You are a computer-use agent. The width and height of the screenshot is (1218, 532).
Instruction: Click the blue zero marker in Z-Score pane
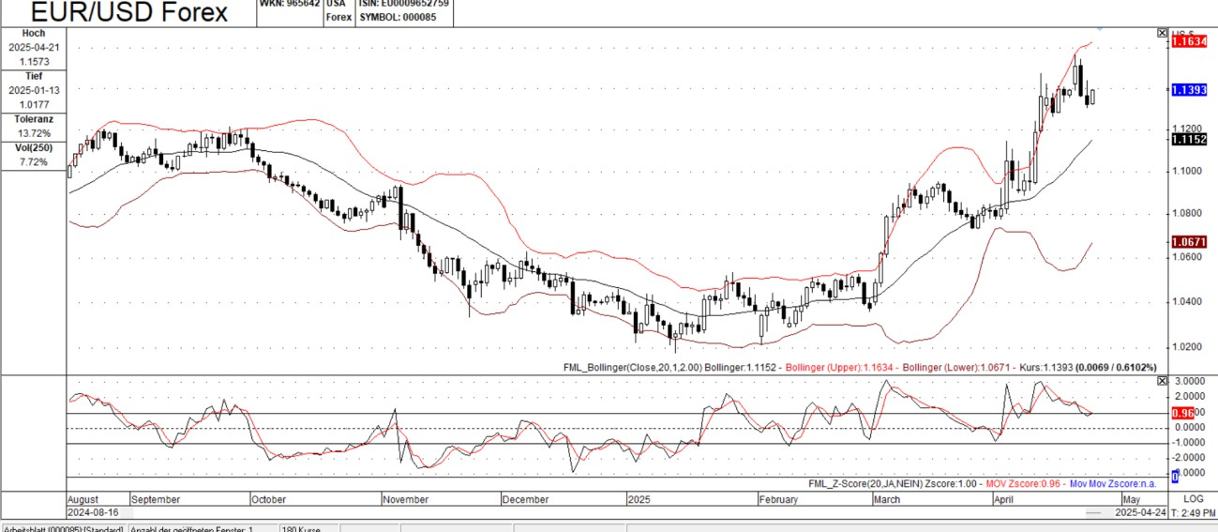pos(1175,476)
